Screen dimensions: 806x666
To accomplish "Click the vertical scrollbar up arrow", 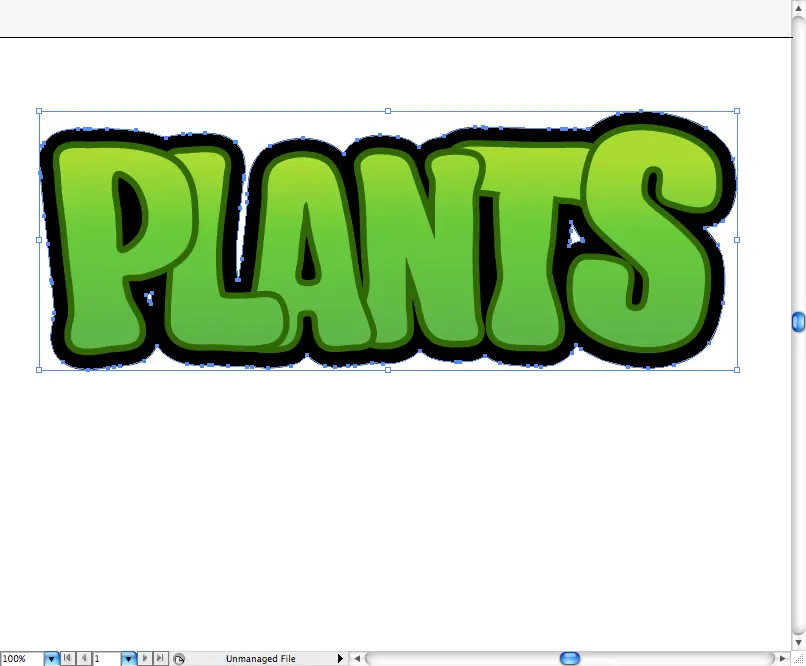I will point(799,8).
